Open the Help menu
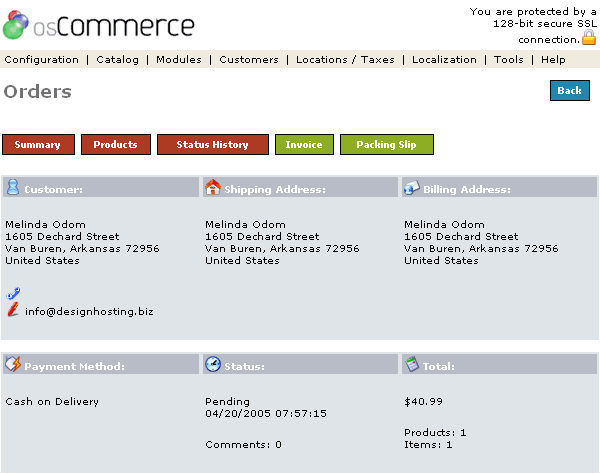The height and width of the screenshot is (474, 600). pyautogui.click(x=553, y=60)
